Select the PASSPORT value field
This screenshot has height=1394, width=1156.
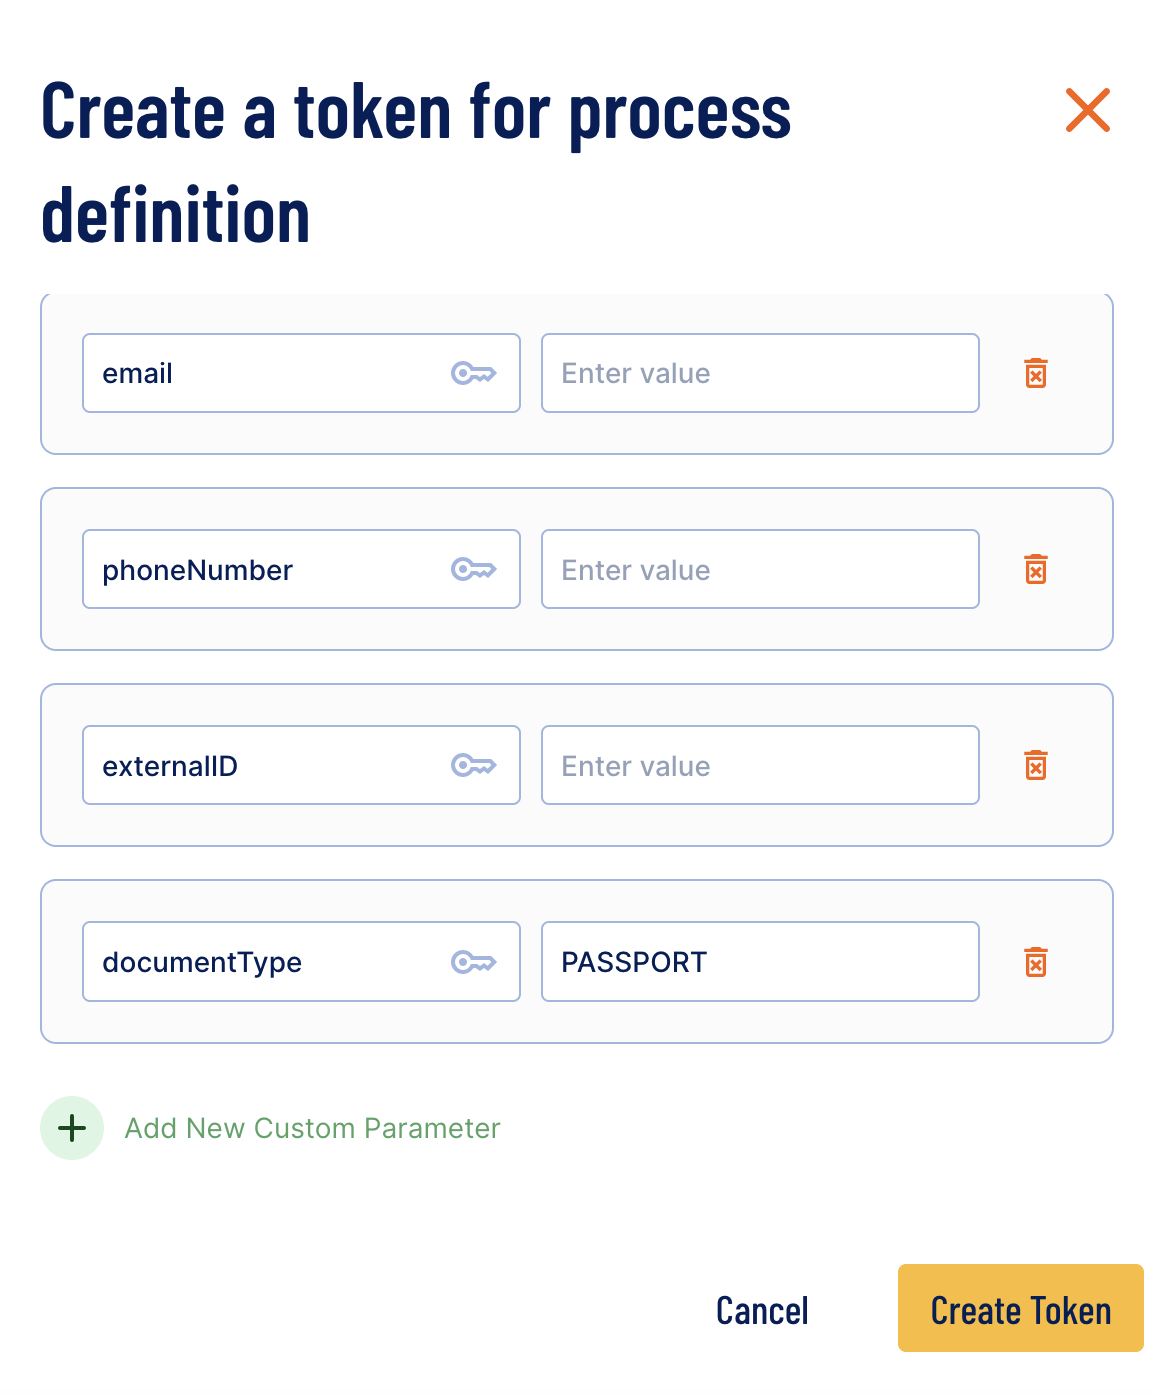tap(760, 962)
